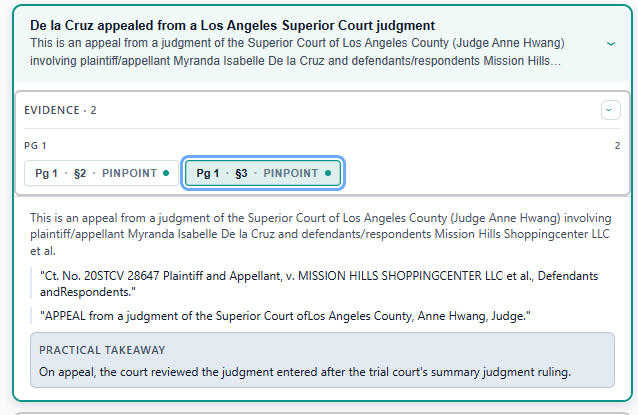The image size is (638, 415).
Task: Click the green dot on §2 Pinpoint
Action: pyautogui.click(x=166, y=173)
